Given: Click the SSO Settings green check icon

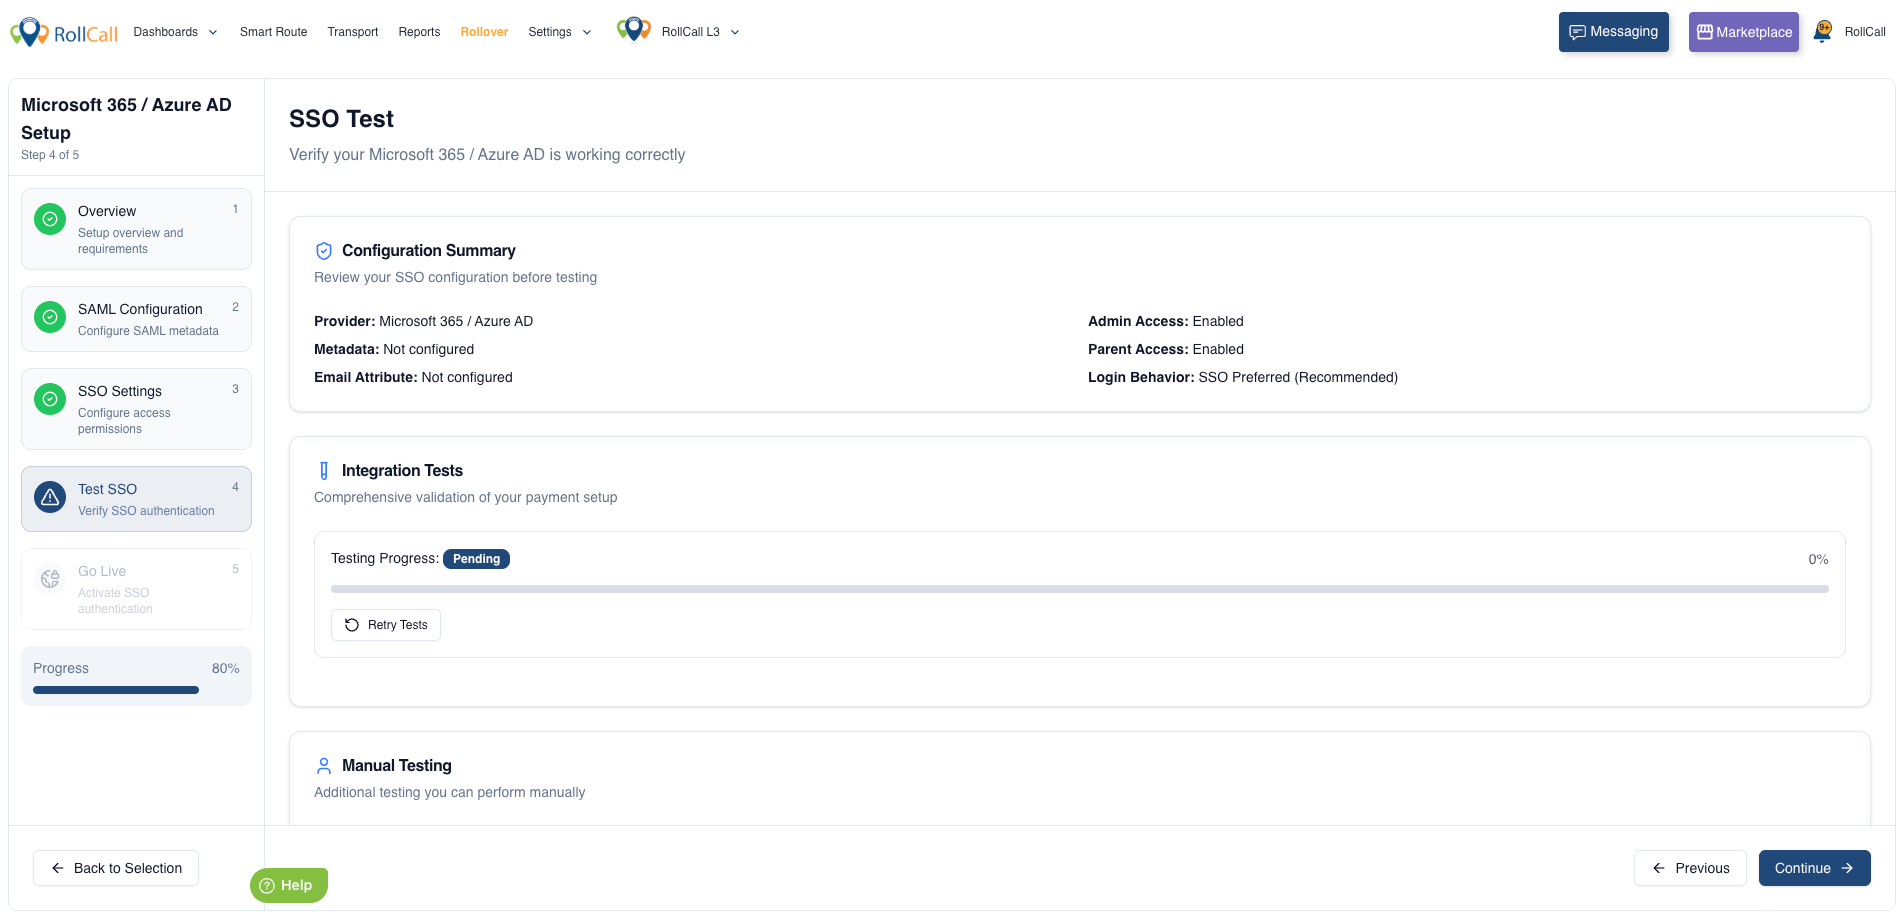Looking at the screenshot, I should tap(50, 399).
